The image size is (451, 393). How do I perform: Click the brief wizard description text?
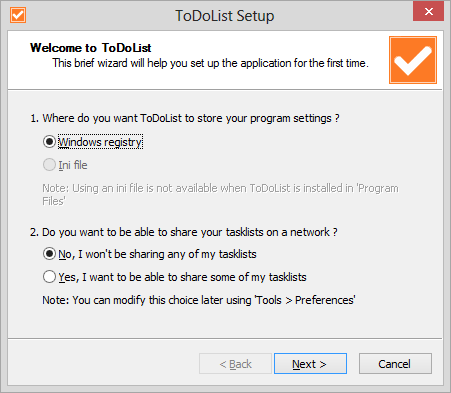click(210, 63)
